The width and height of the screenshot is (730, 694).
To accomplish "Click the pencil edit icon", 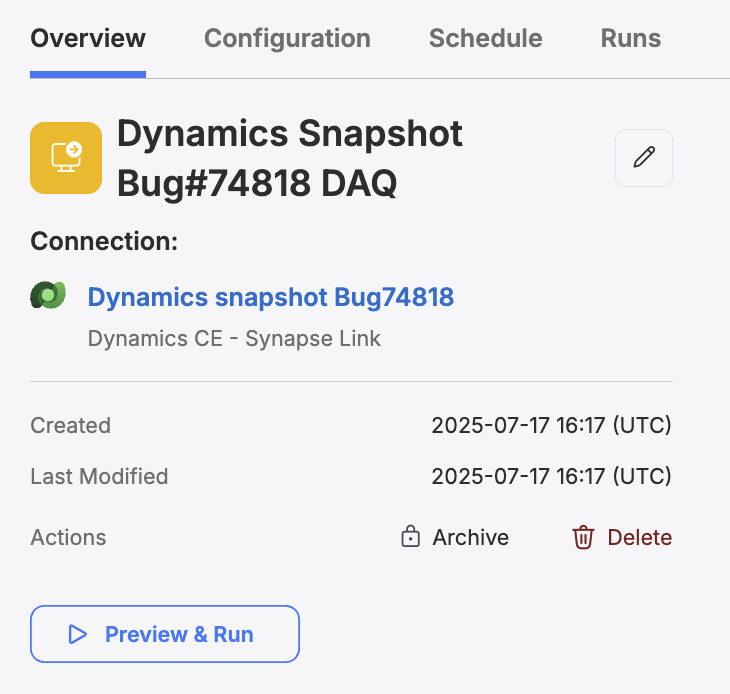I will tap(644, 158).
